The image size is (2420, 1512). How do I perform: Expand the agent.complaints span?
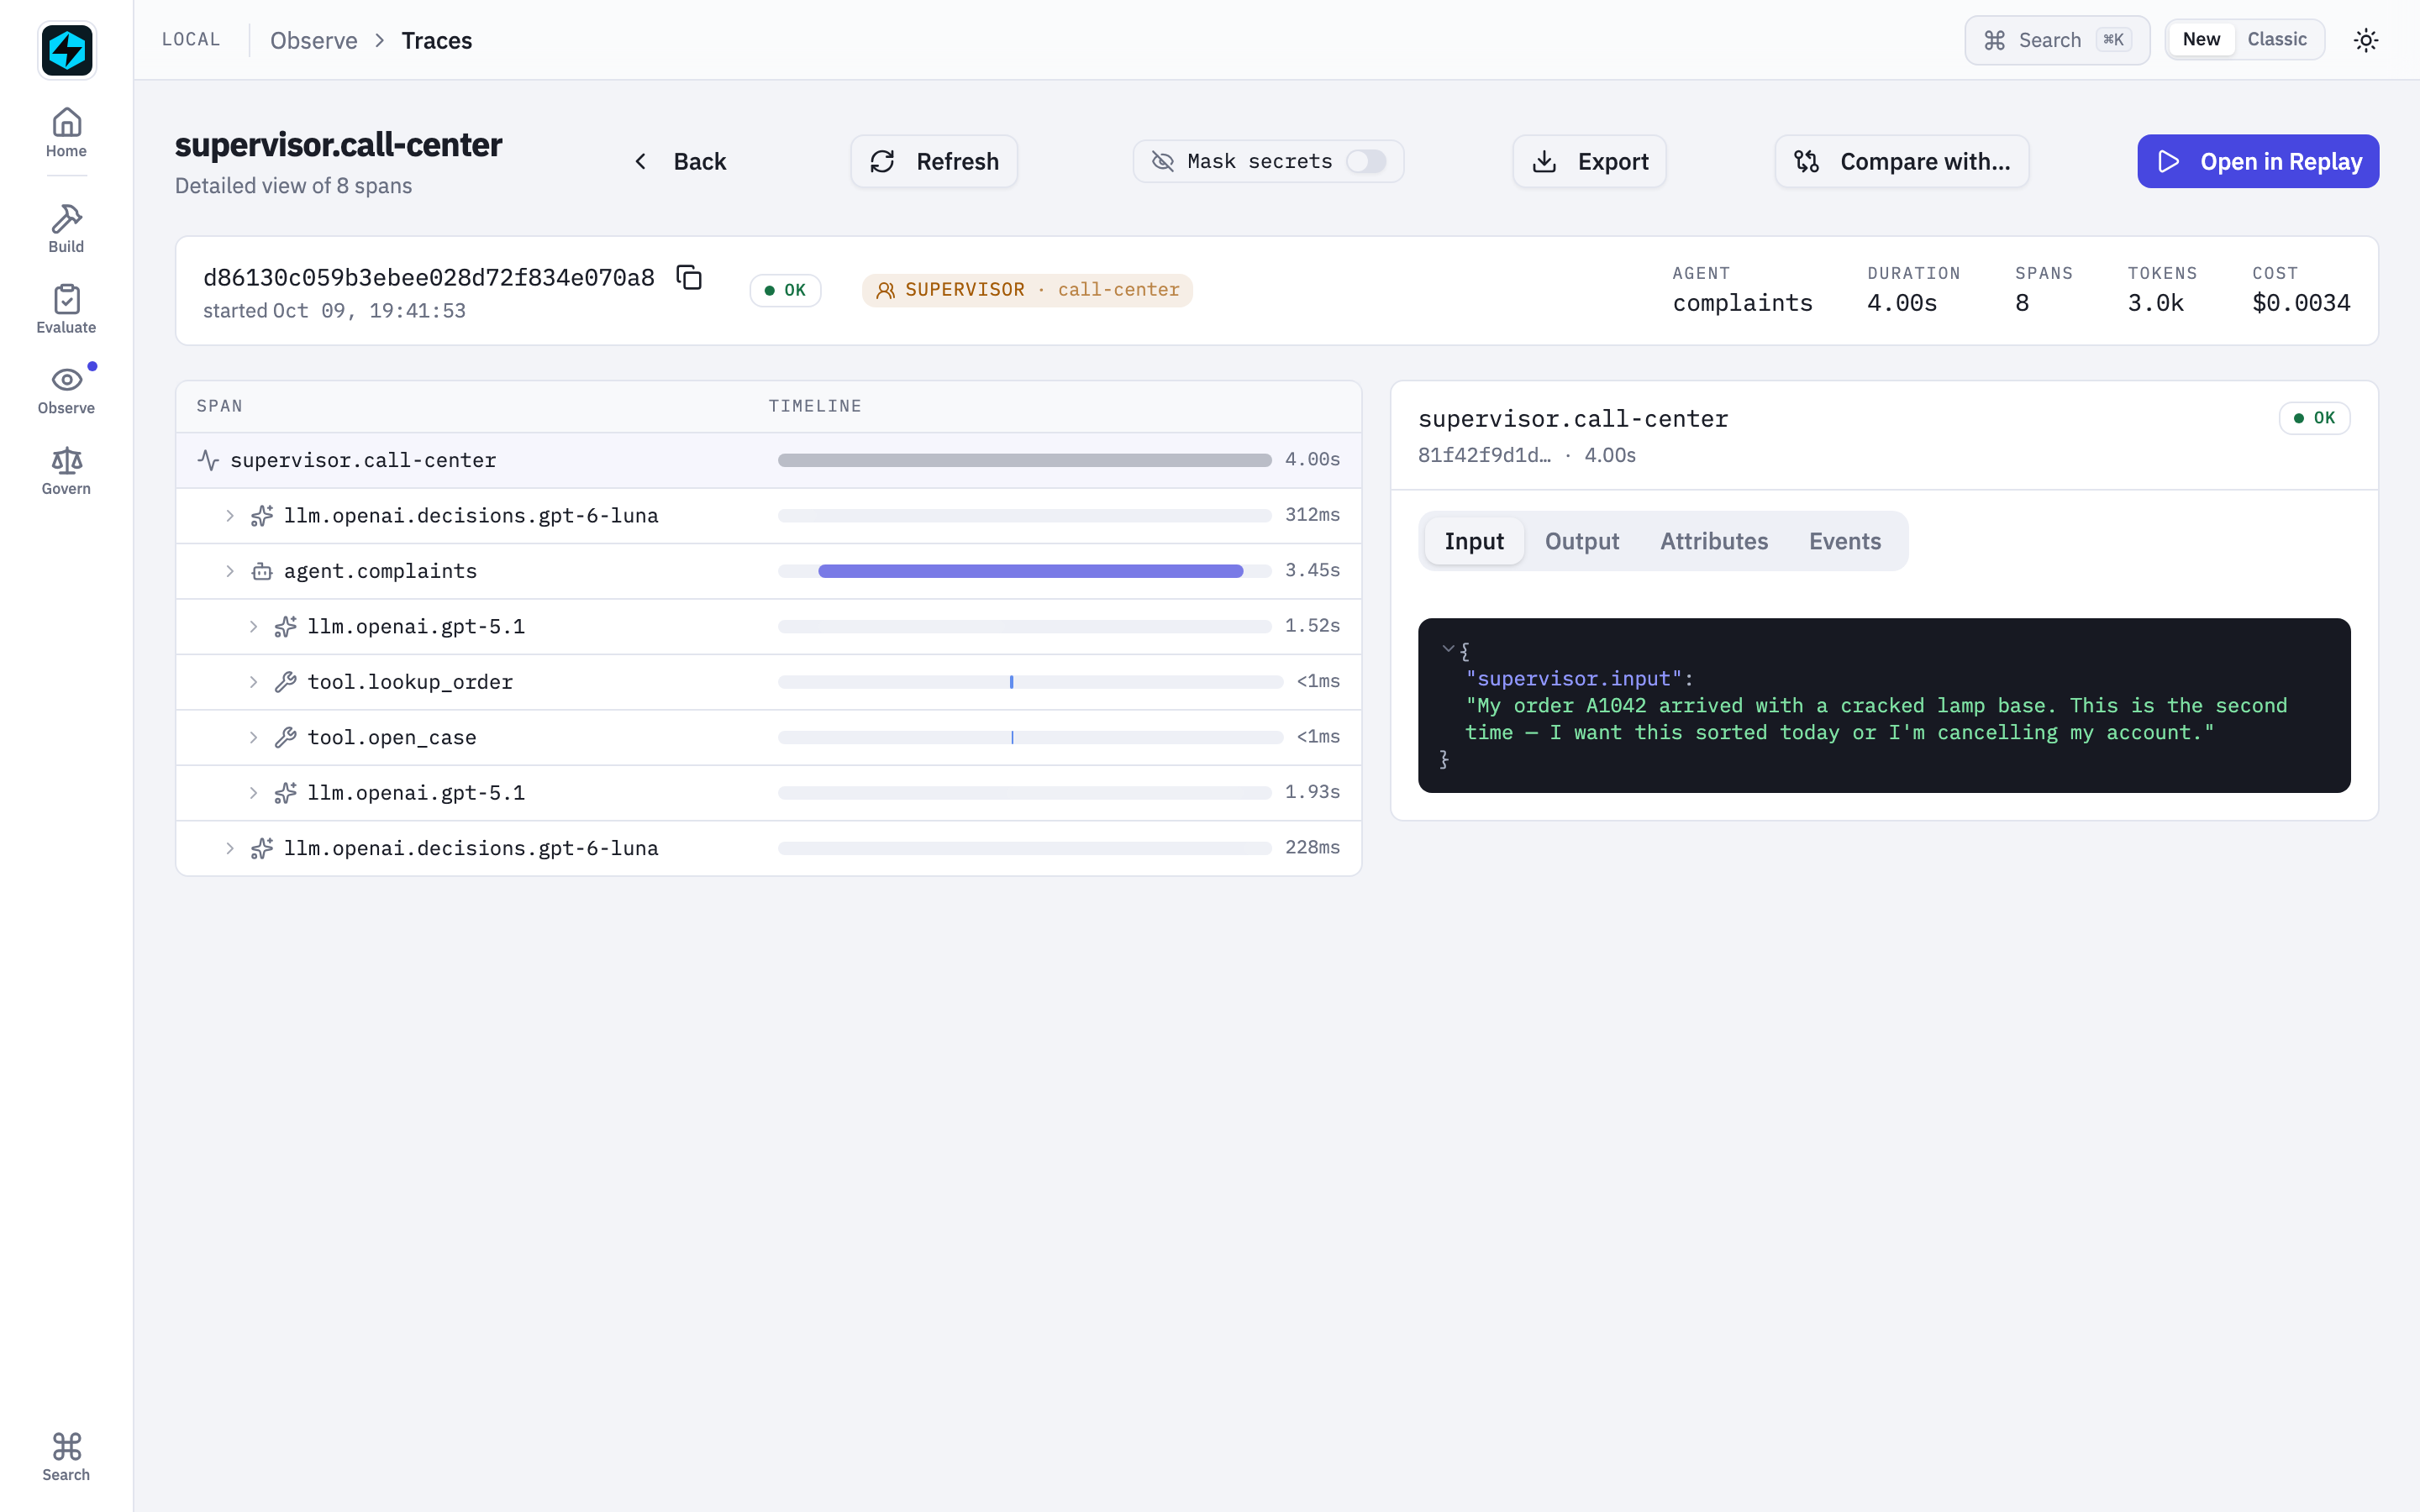click(230, 571)
